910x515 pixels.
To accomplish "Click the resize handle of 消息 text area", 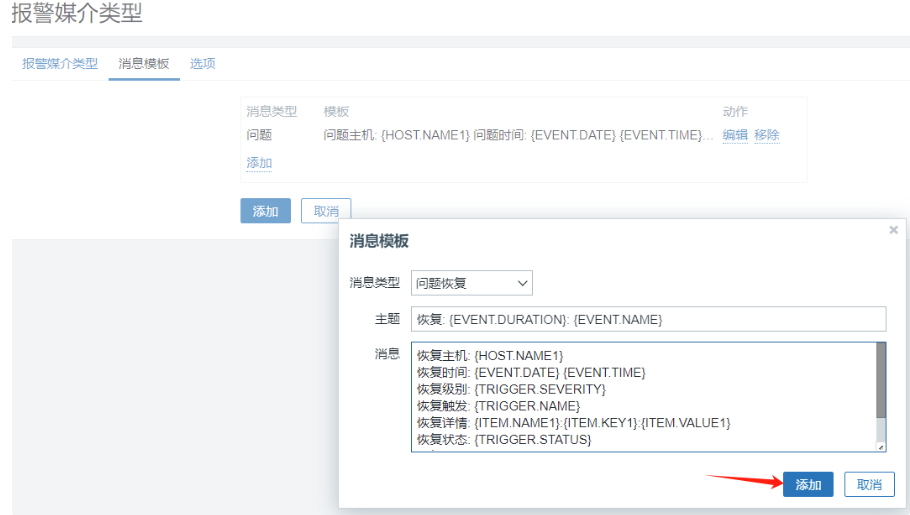I will [x=881, y=447].
